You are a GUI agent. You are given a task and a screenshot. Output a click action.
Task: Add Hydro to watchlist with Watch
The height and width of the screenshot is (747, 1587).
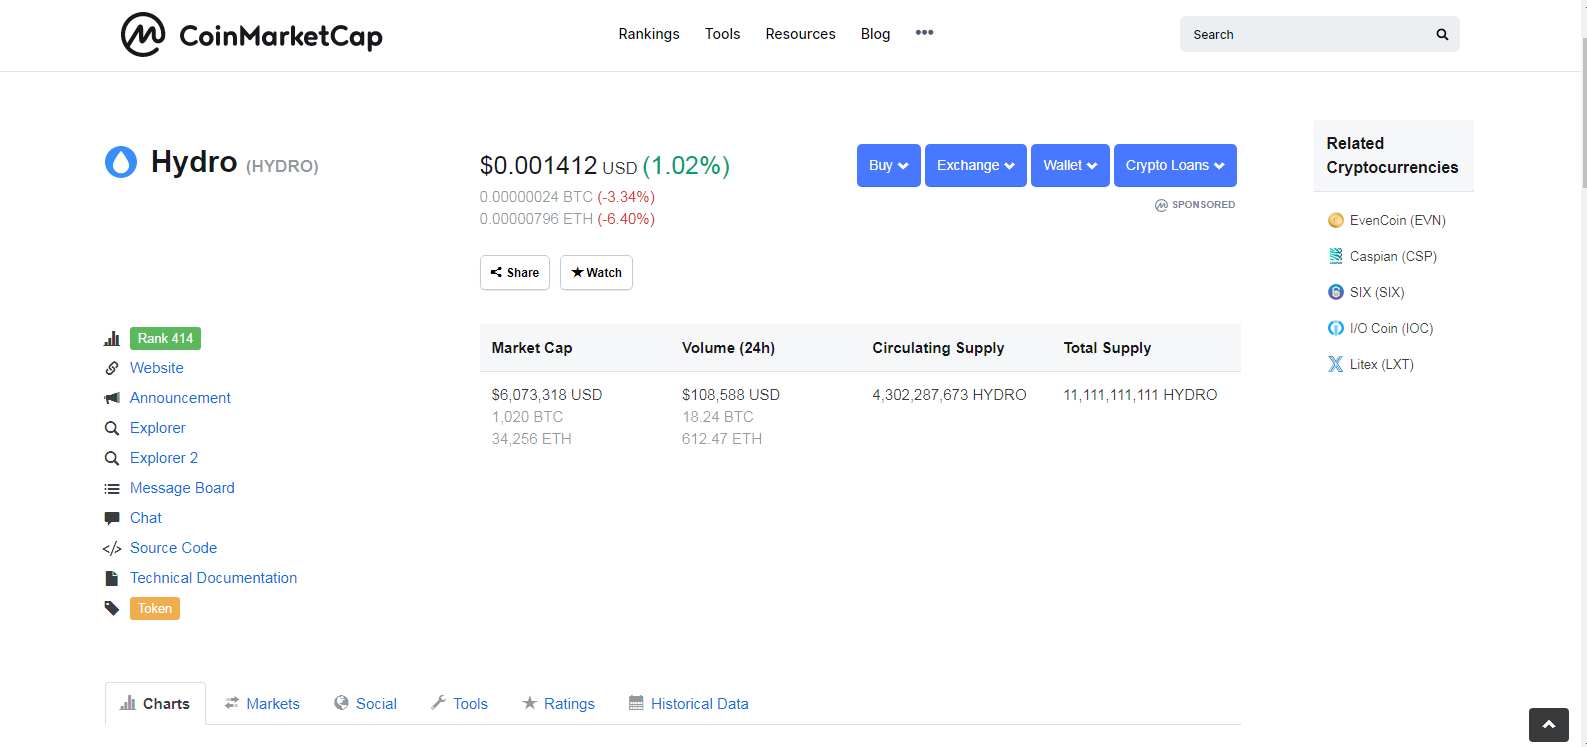[x=596, y=272]
